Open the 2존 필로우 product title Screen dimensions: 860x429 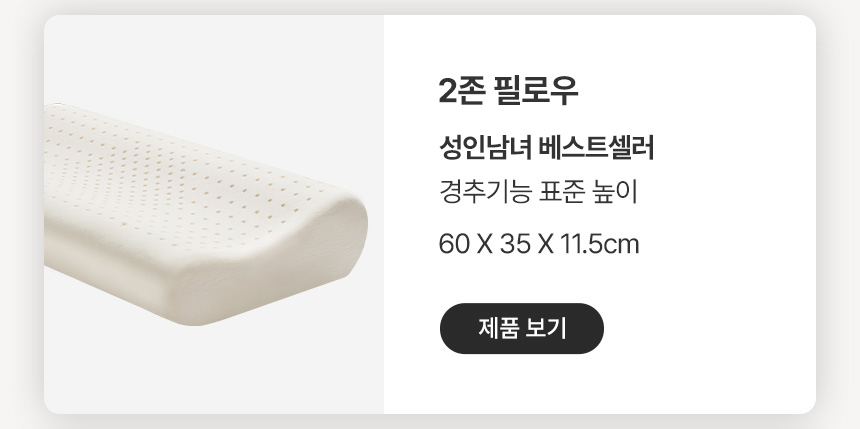coord(508,91)
